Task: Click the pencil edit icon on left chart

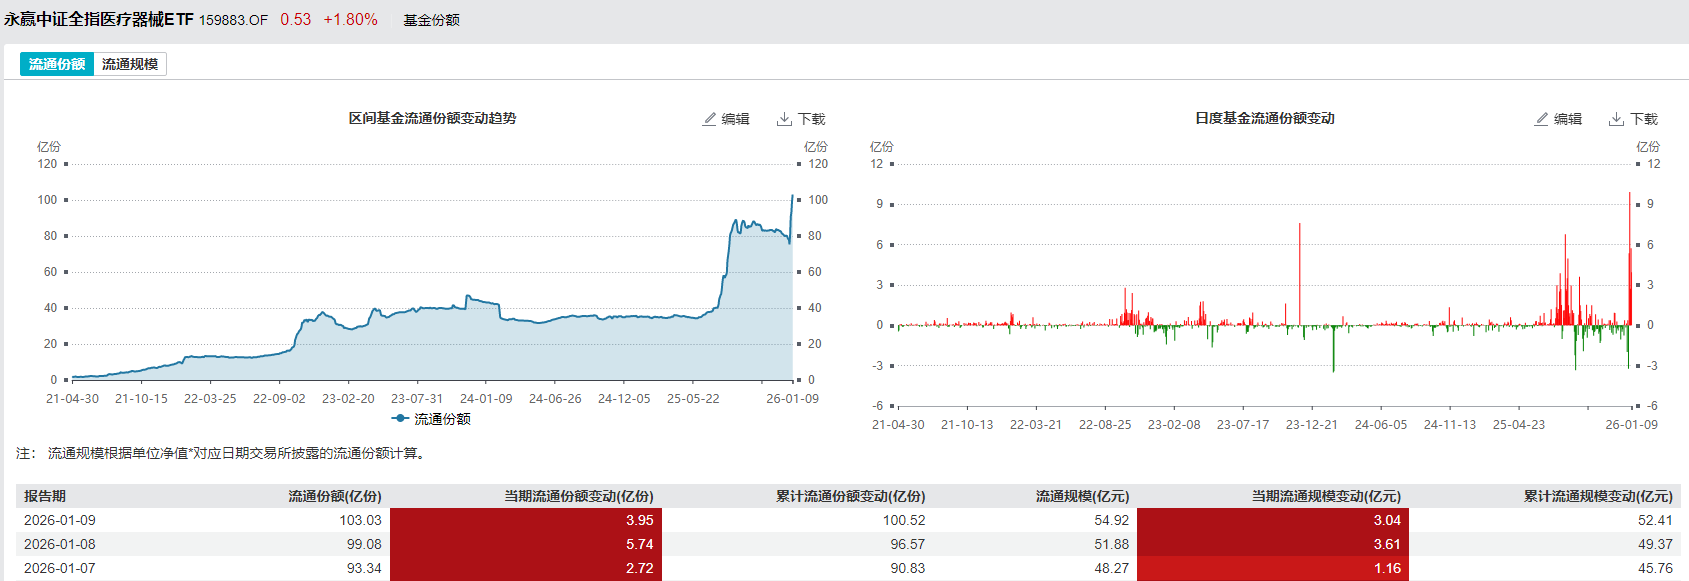Action: click(710, 119)
